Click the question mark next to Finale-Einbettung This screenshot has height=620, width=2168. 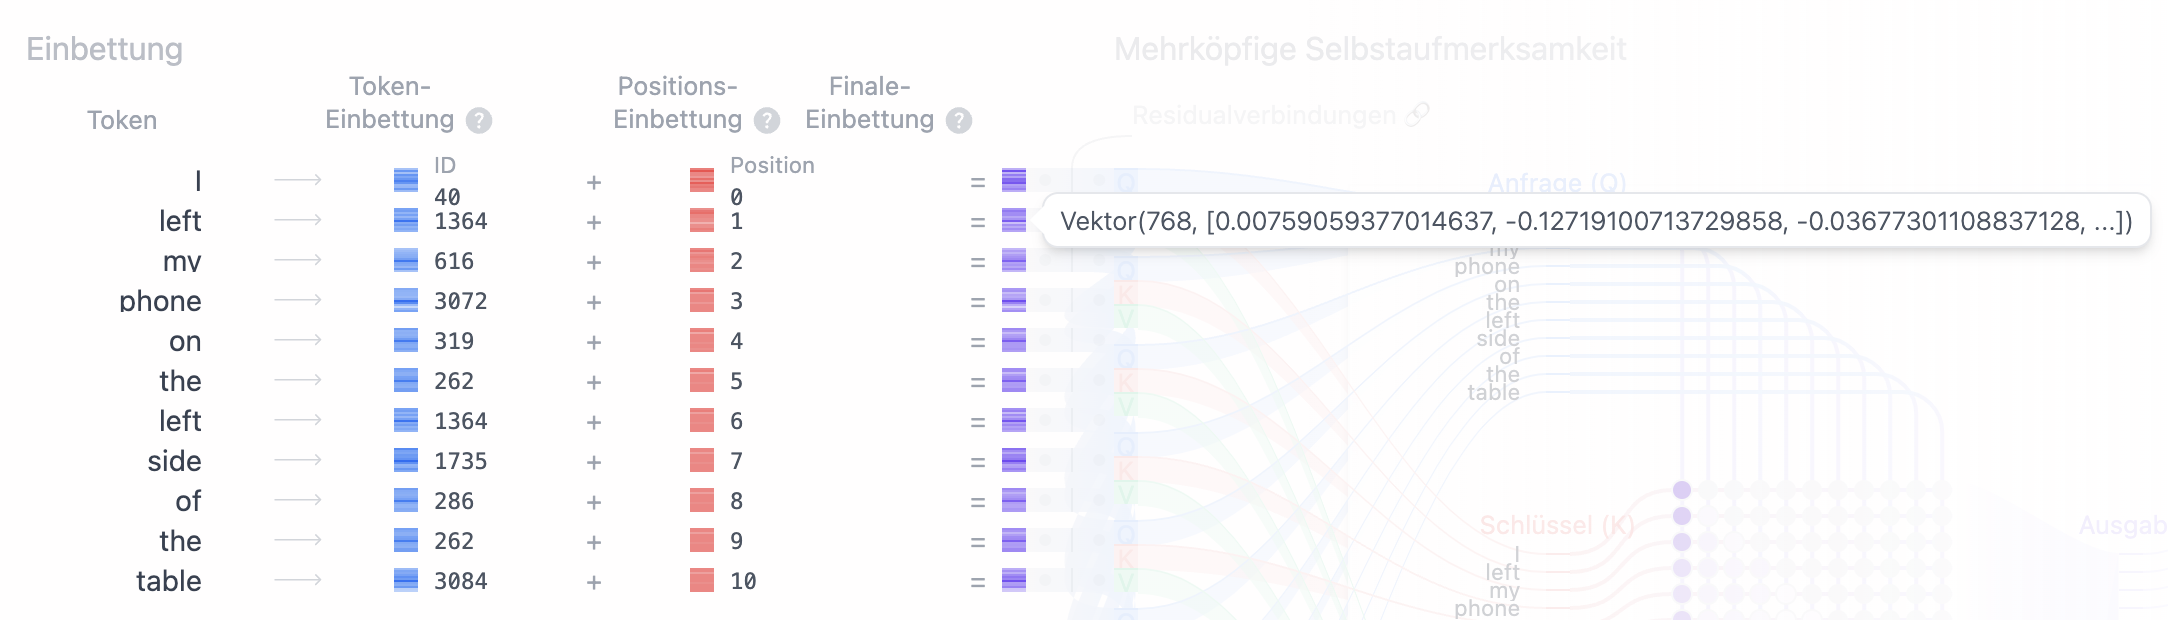(x=959, y=121)
